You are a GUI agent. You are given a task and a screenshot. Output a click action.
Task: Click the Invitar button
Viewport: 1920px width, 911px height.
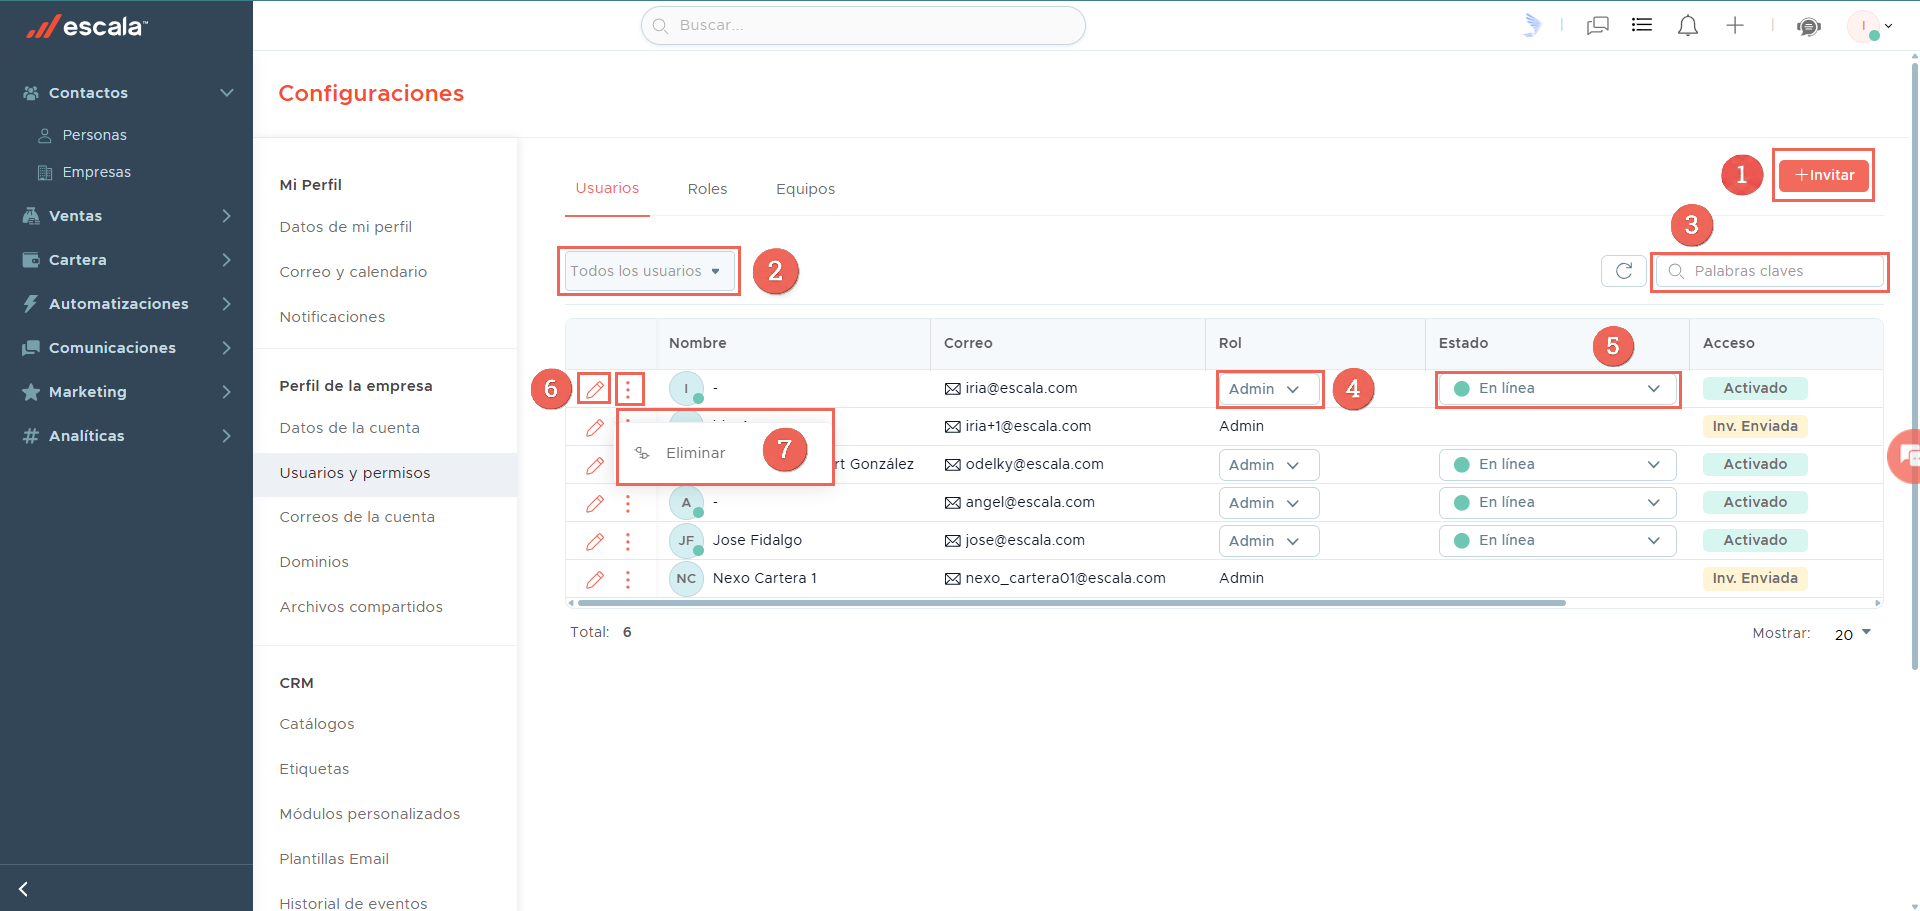pos(1824,175)
